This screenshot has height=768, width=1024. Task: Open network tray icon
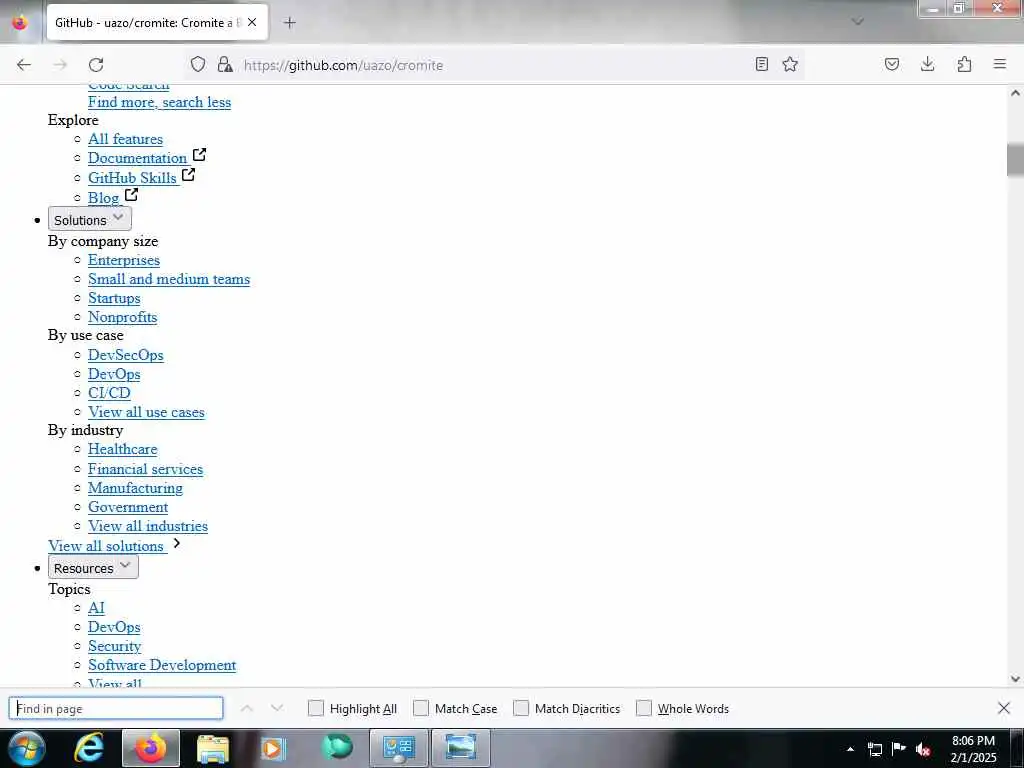coord(875,749)
